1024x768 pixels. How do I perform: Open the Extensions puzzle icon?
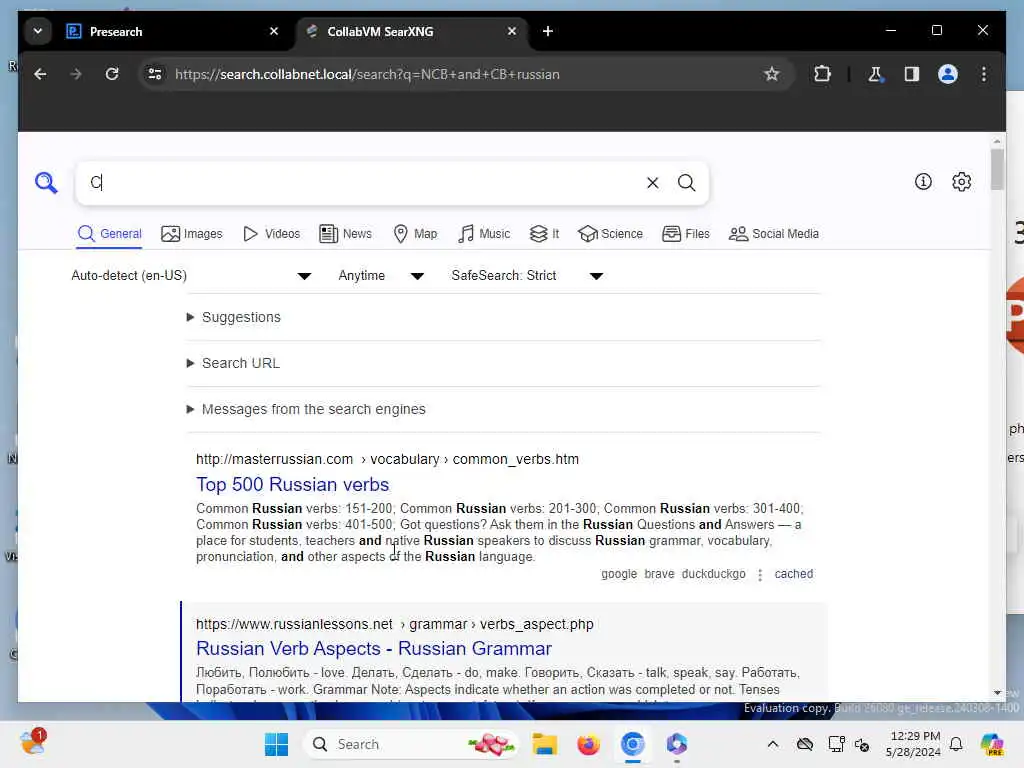(x=822, y=74)
